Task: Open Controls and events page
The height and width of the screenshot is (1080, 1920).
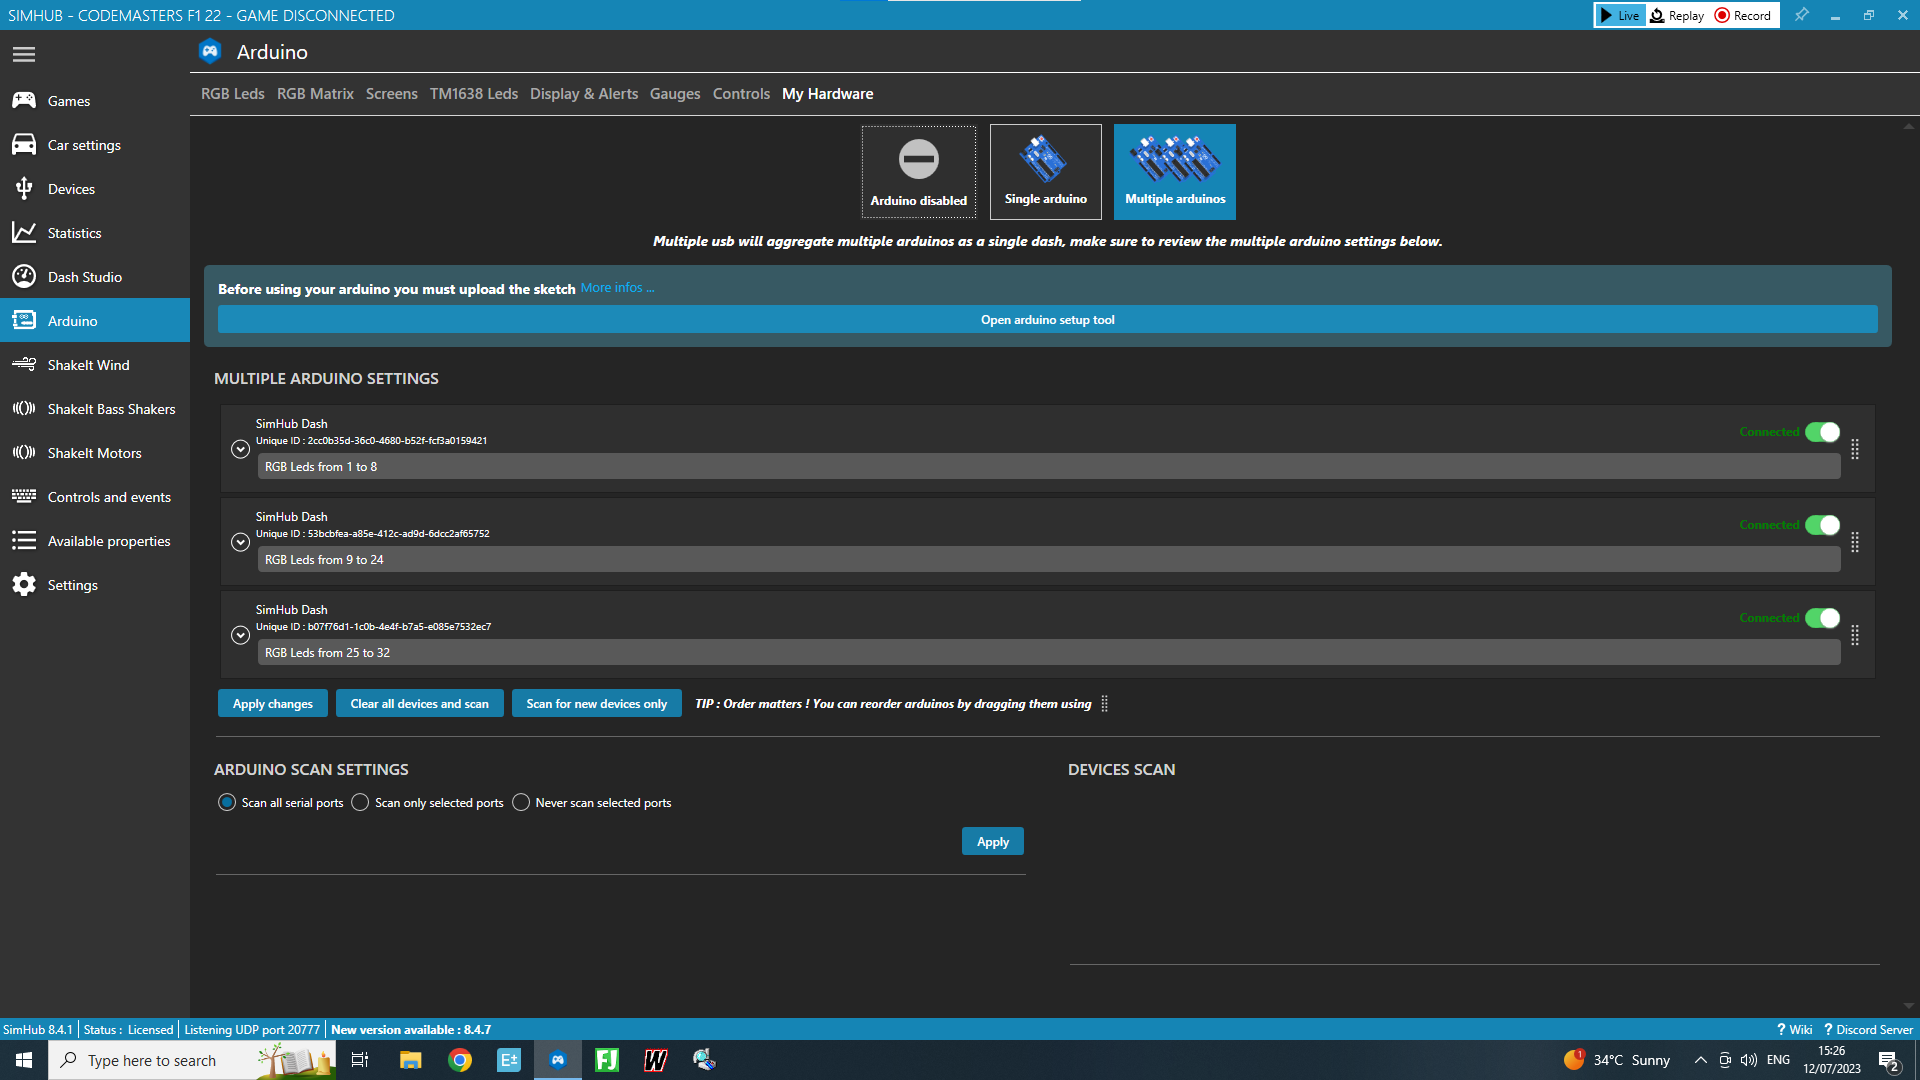Action: [95, 497]
